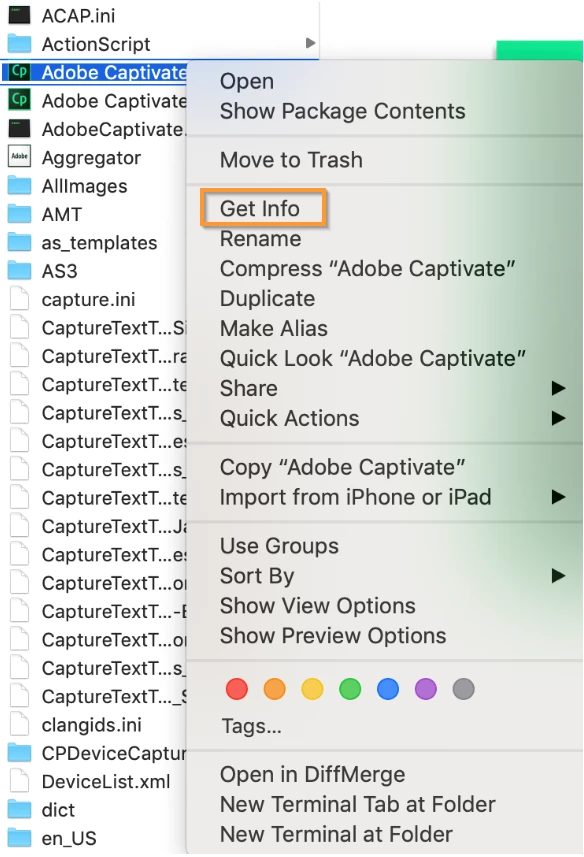The width and height of the screenshot is (584, 857).
Task: Select the "as_templates" folder name
Action: coord(99,243)
